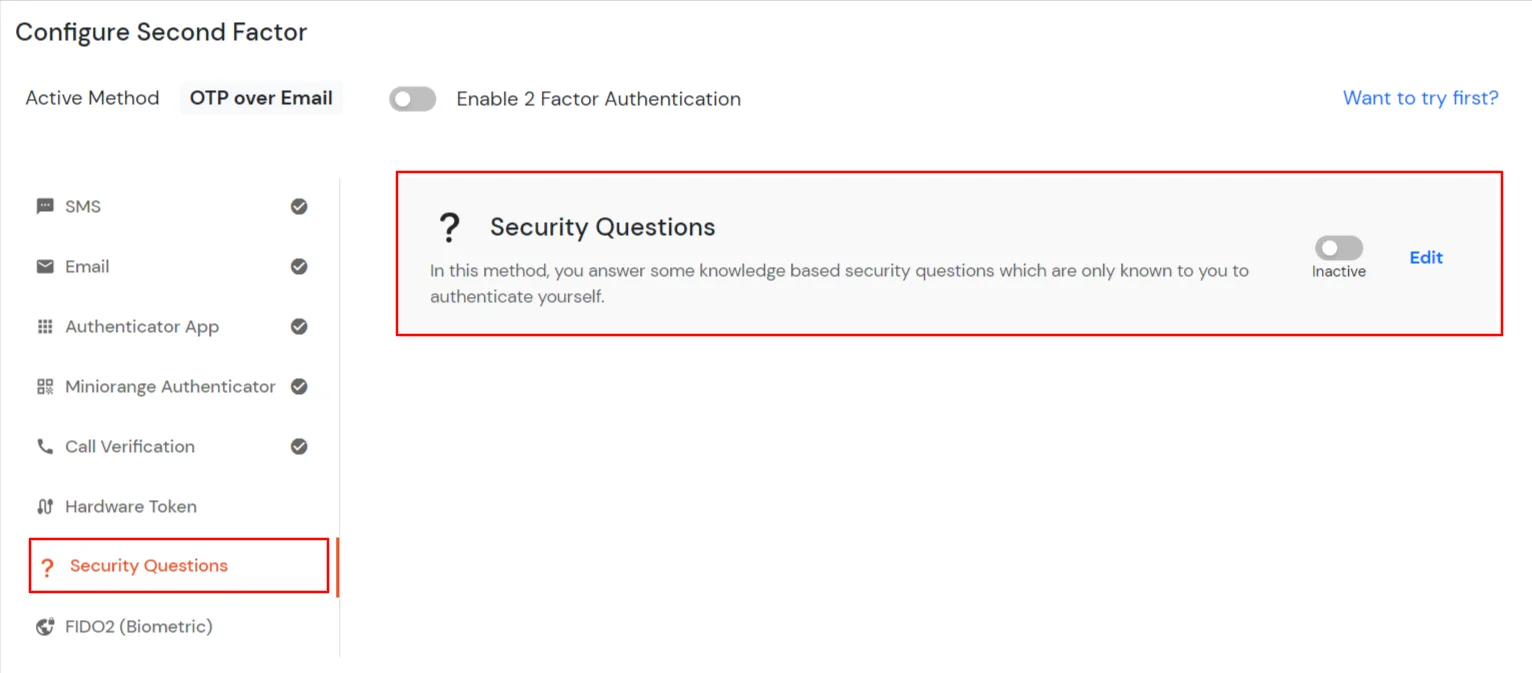Open the Hardware Token method
Image resolution: width=1532 pixels, height=673 pixels.
pyautogui.click(x=129, y=506)
